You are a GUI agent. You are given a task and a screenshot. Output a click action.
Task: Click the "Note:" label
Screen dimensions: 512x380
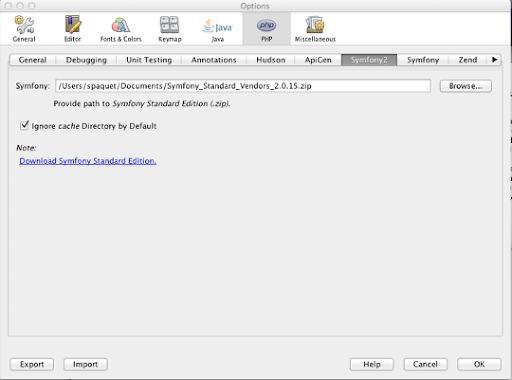point(26,148)
